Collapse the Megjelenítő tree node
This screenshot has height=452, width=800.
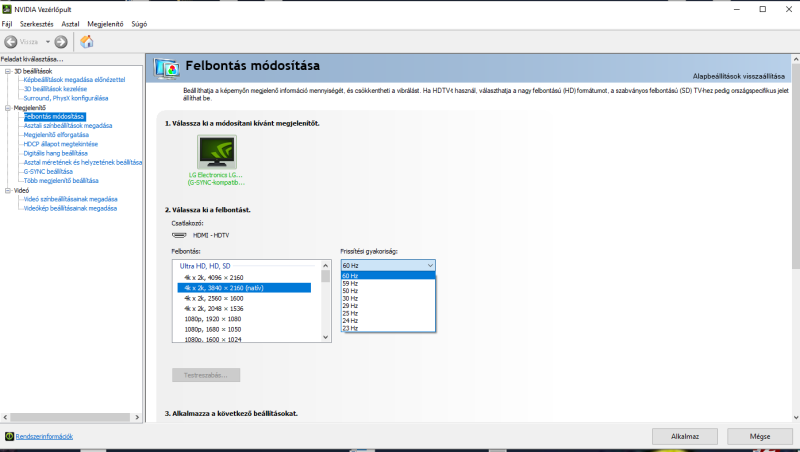[x=8, y=108]
